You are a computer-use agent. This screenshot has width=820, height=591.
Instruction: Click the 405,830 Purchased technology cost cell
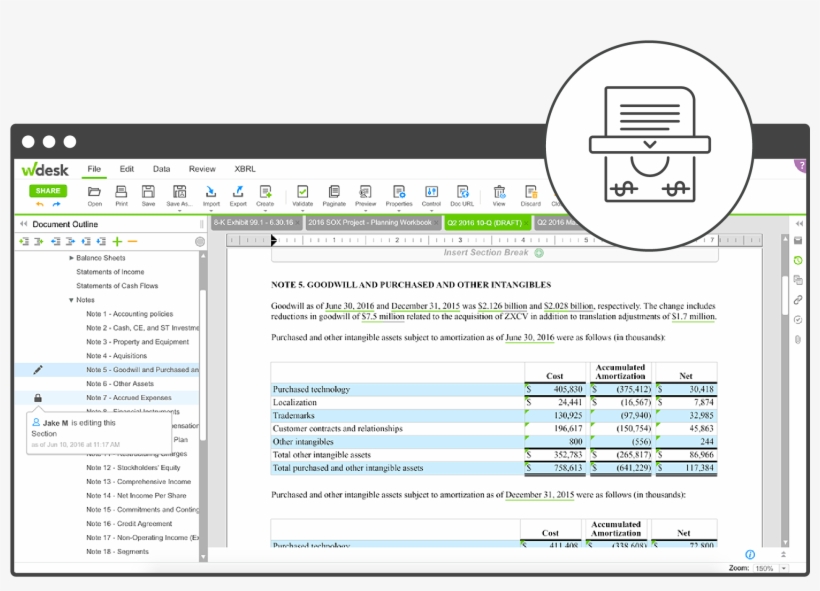[x=555, y=389]
